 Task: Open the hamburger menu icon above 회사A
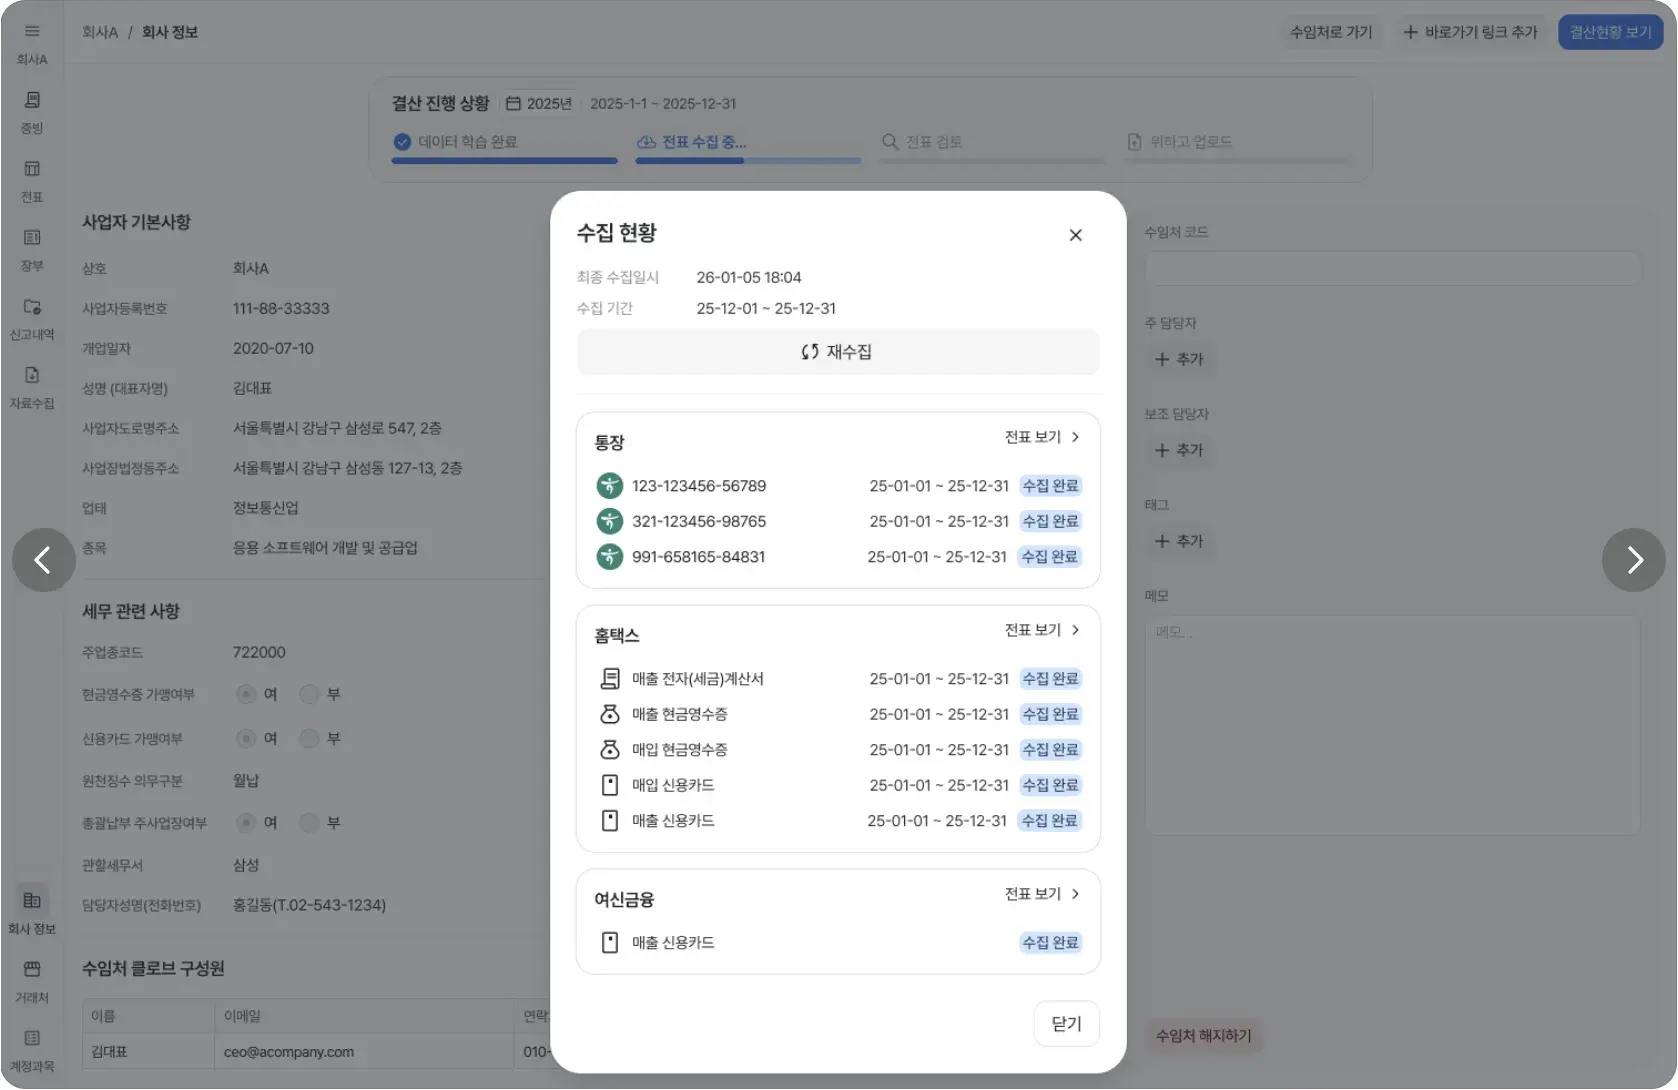(32, 31)
